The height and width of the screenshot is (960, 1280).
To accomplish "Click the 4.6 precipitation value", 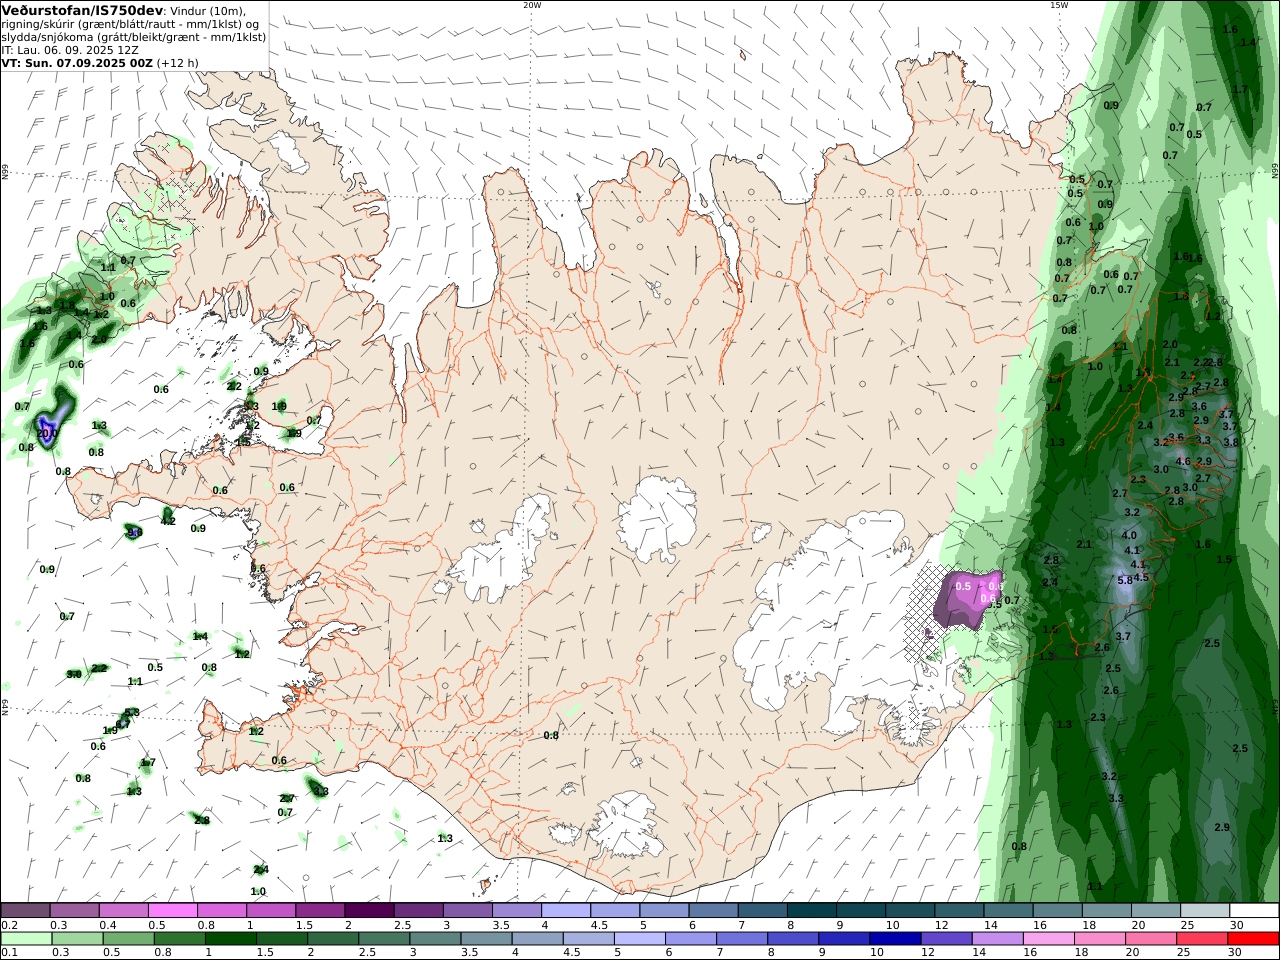I will pyautogui.click(x=1183, y=461).
